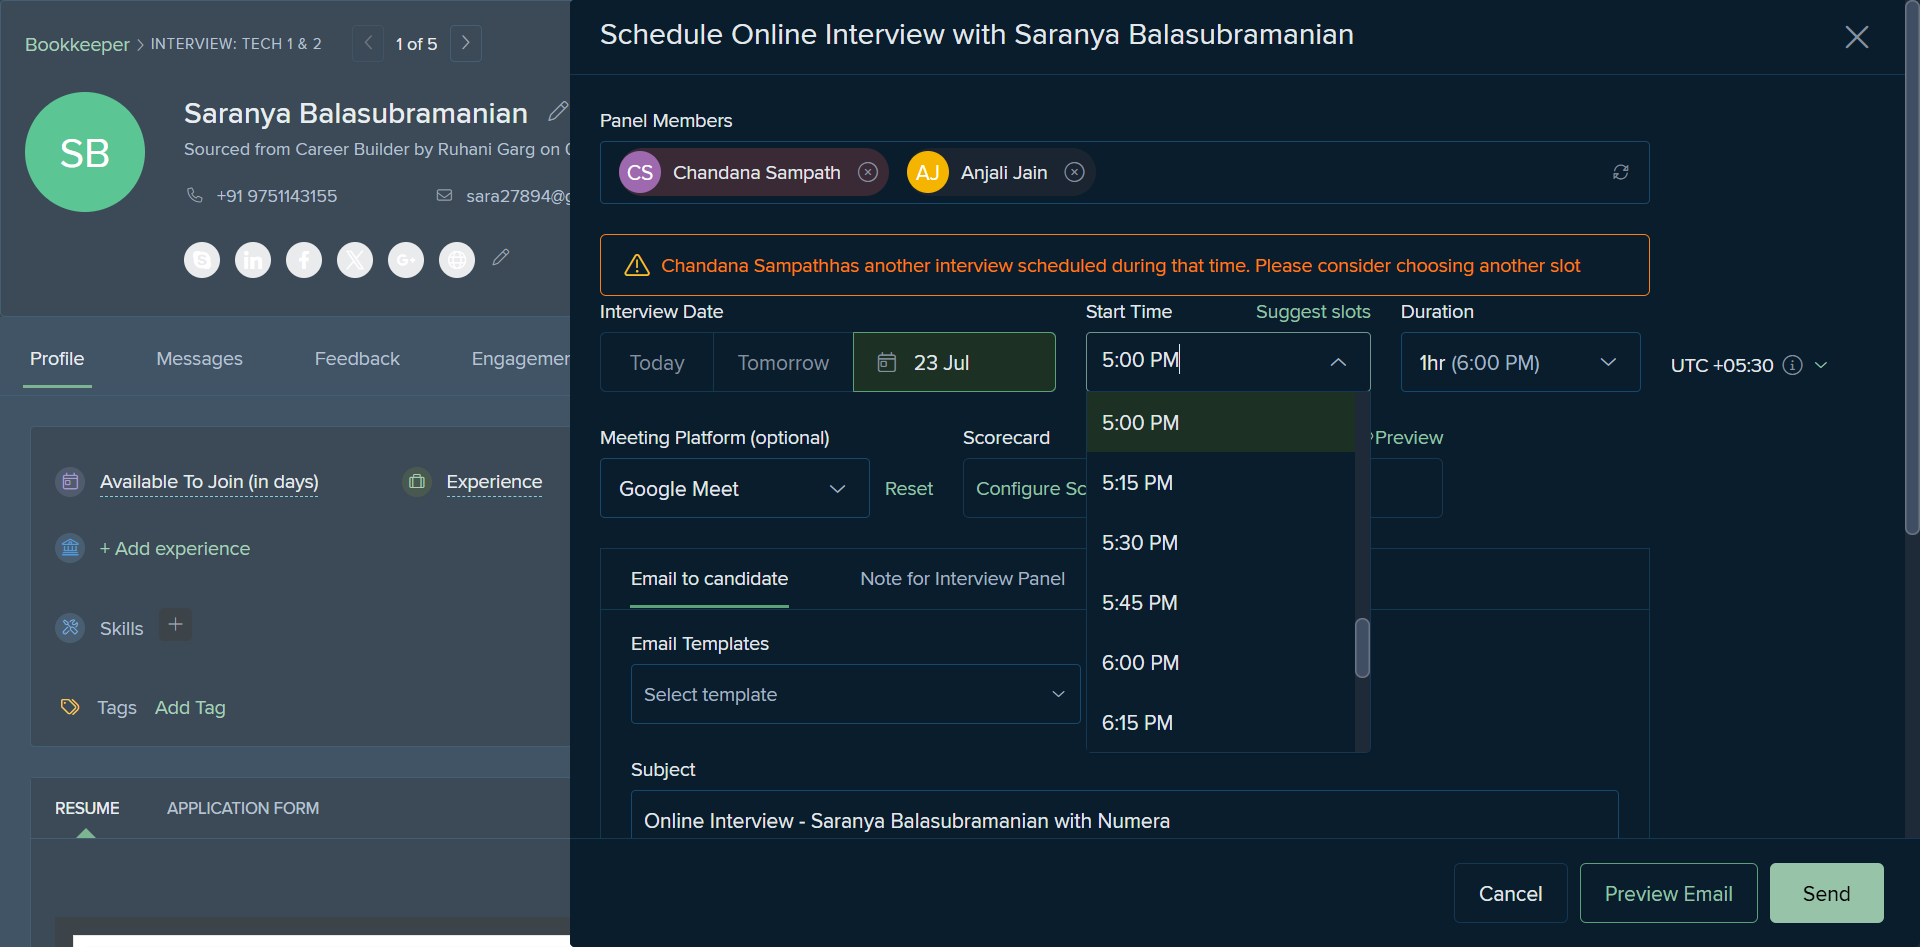Click the refresh icon in Panel Members
The width and height of the screenshot is (1920, 947).
[x=1620, y=172]
